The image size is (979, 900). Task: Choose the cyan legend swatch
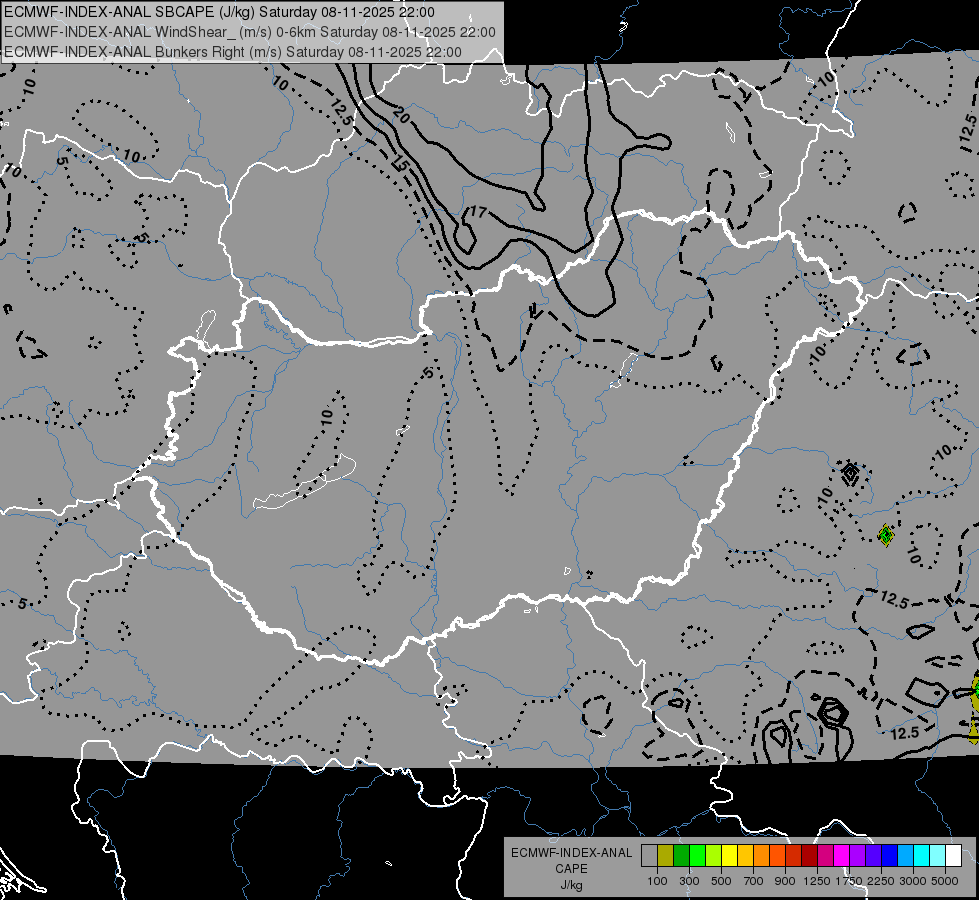click(x=922, y=855)
